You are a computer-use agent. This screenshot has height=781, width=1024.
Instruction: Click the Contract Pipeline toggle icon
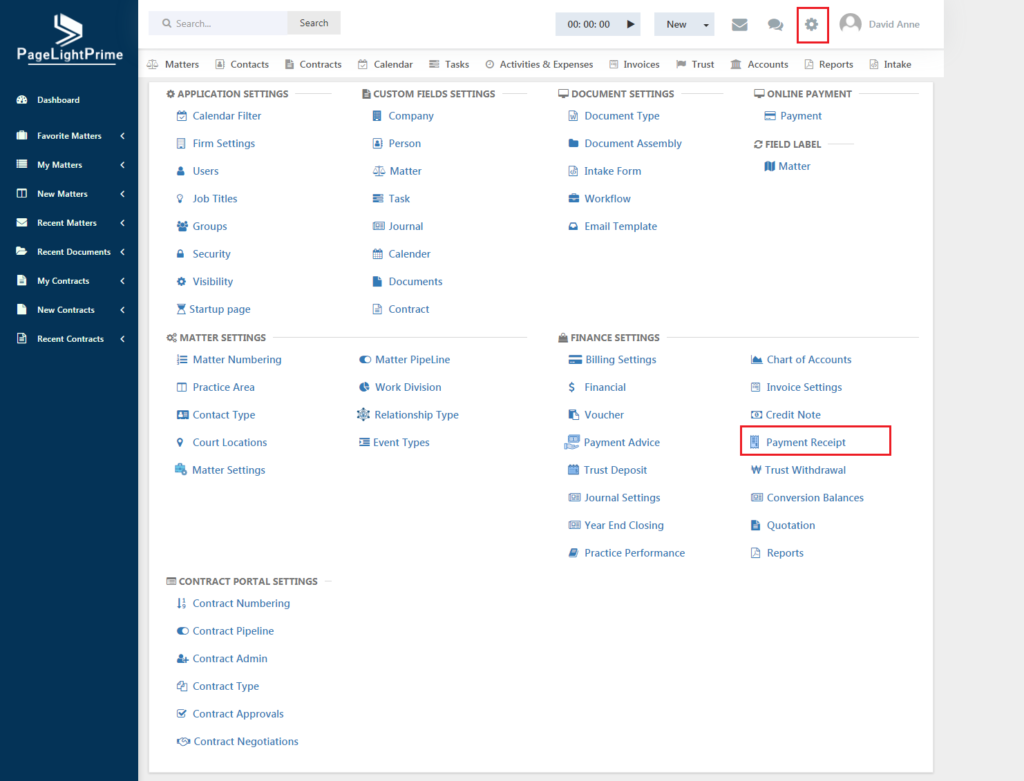click(x=183, y=631)
